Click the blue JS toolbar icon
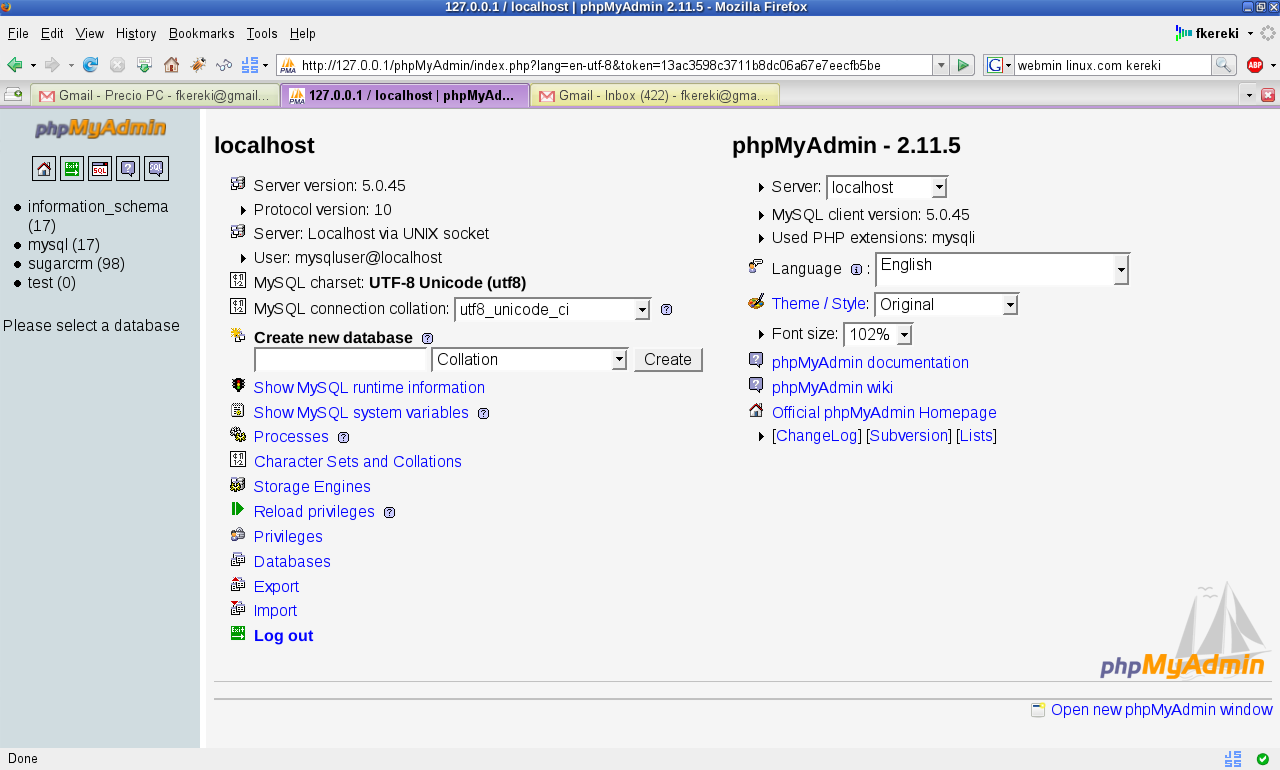Viewport: 1280px width, 770px height. point(250,65)
